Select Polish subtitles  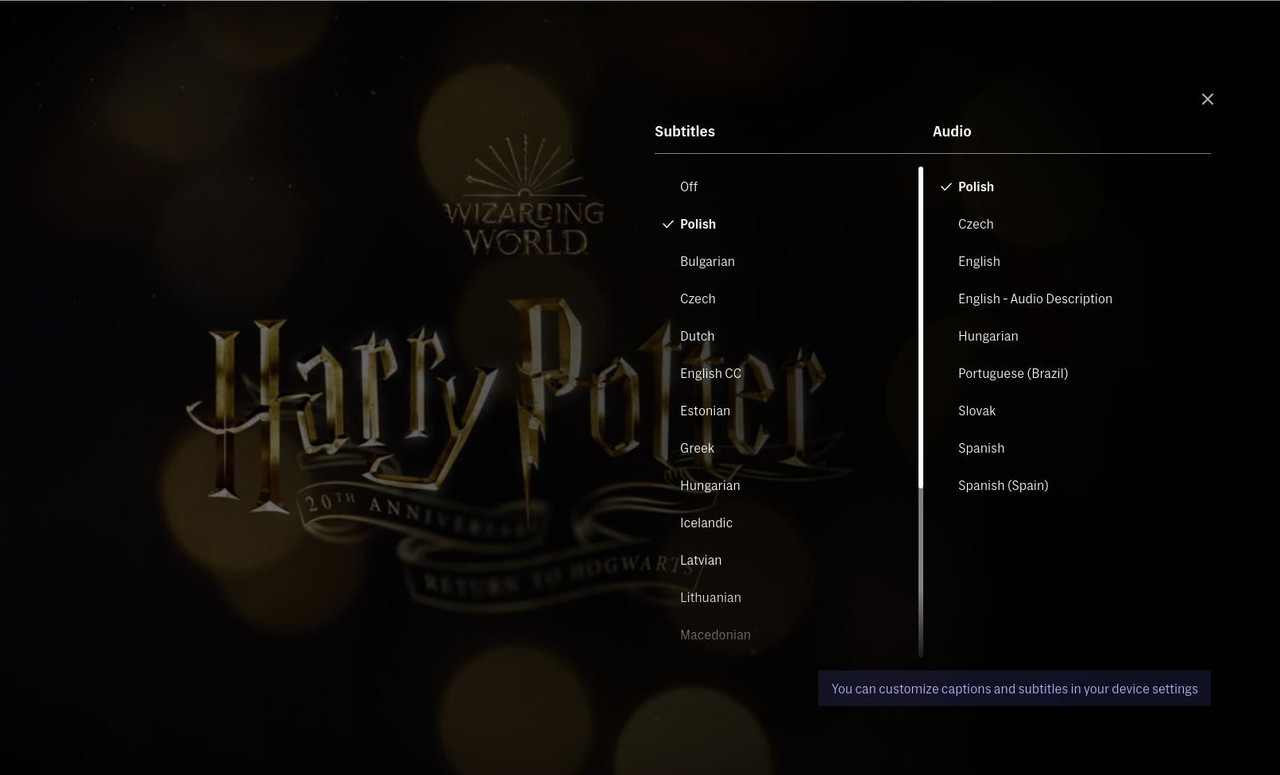698,224
